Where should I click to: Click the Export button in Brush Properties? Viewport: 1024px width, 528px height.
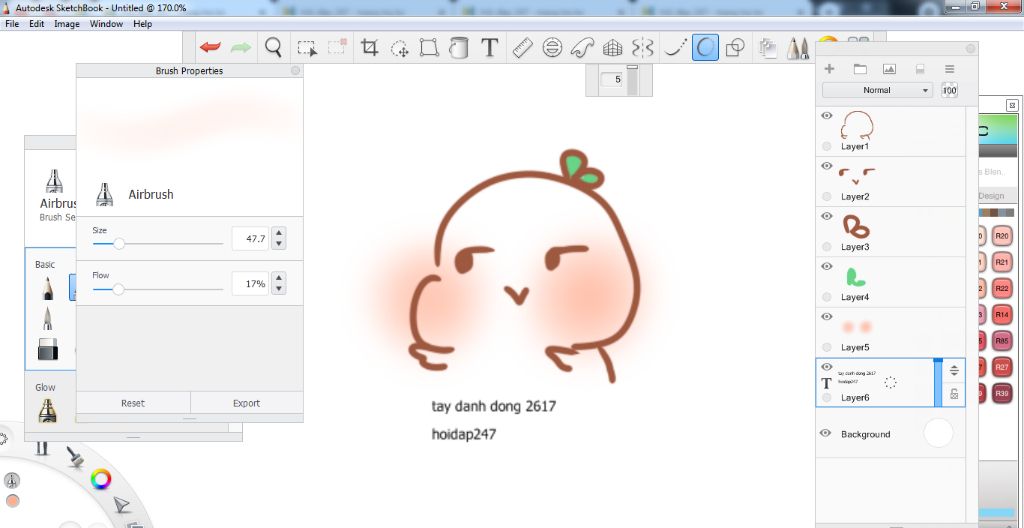(247, 403)
